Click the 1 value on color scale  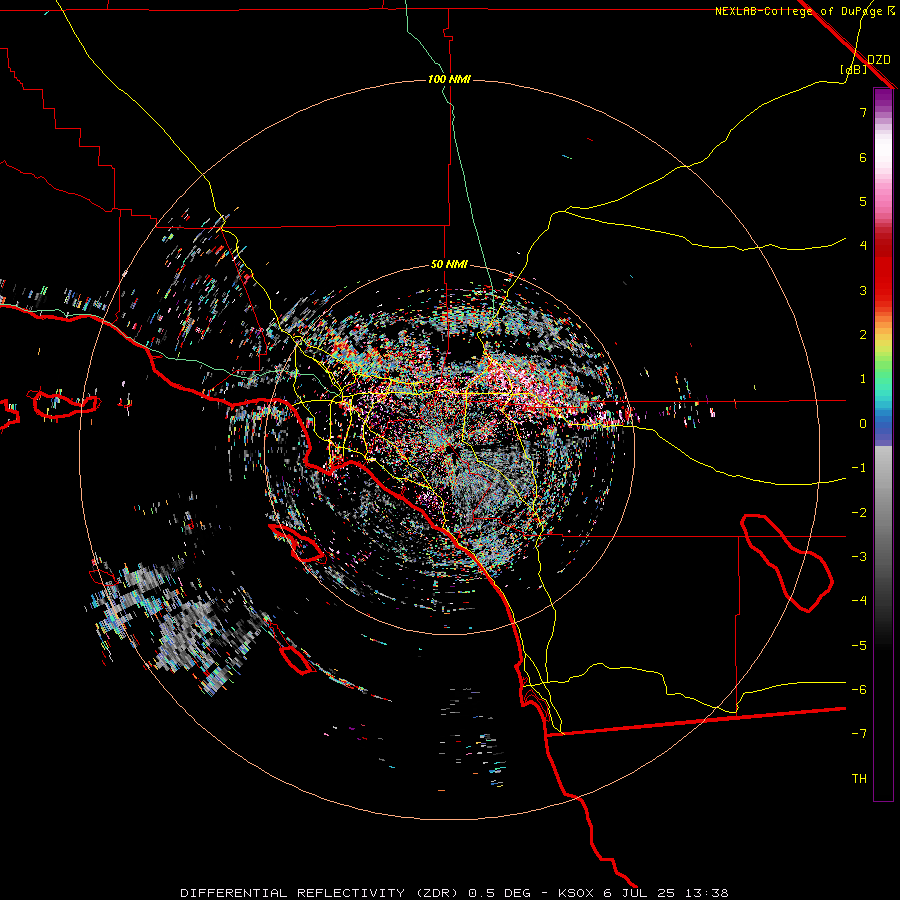pos(863,379)
